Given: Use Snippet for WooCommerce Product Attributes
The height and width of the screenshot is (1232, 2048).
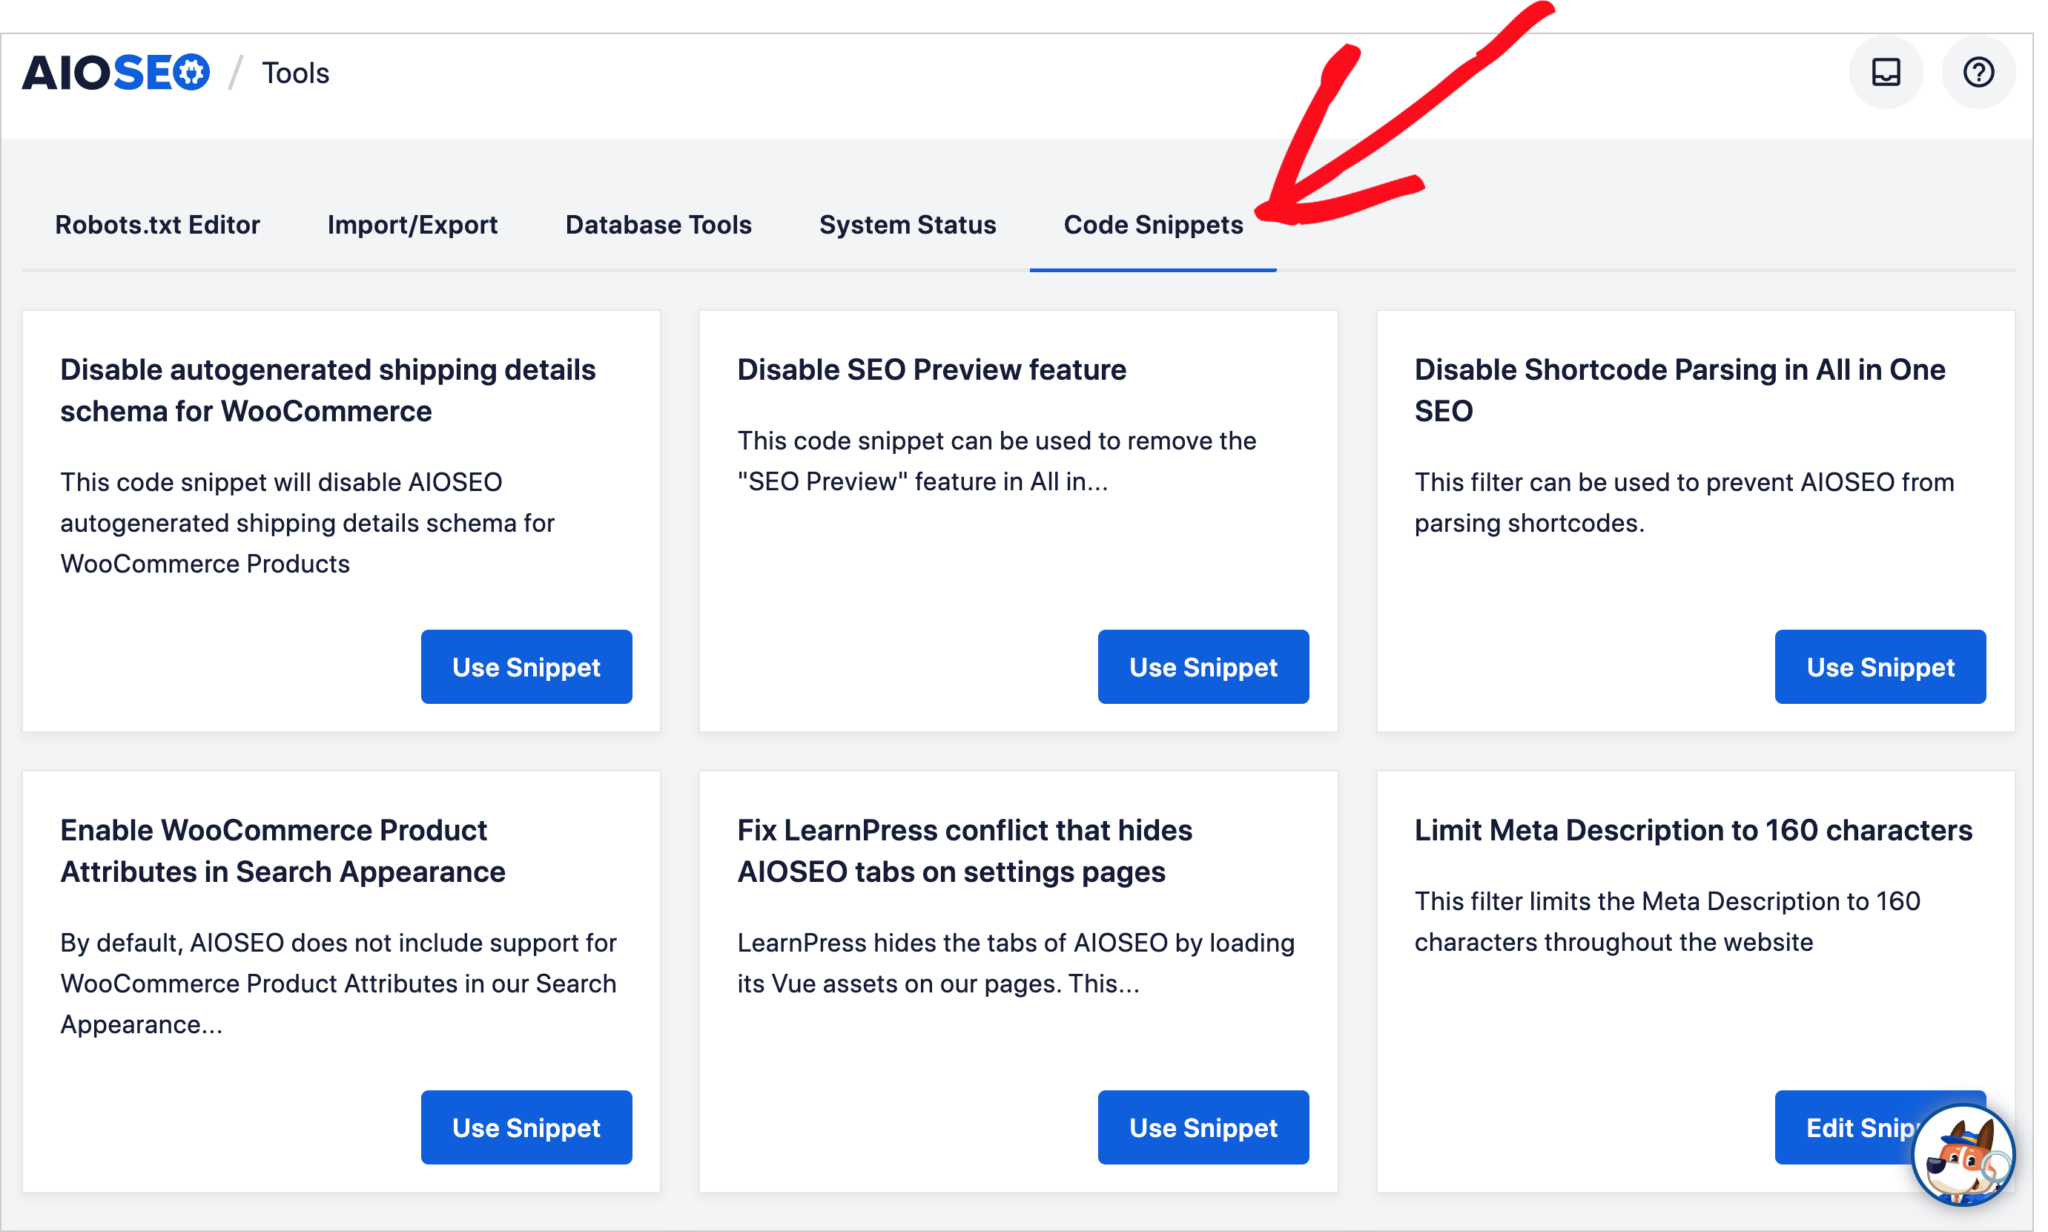Looking at the screenshot, I should [x=526, y=1127].
